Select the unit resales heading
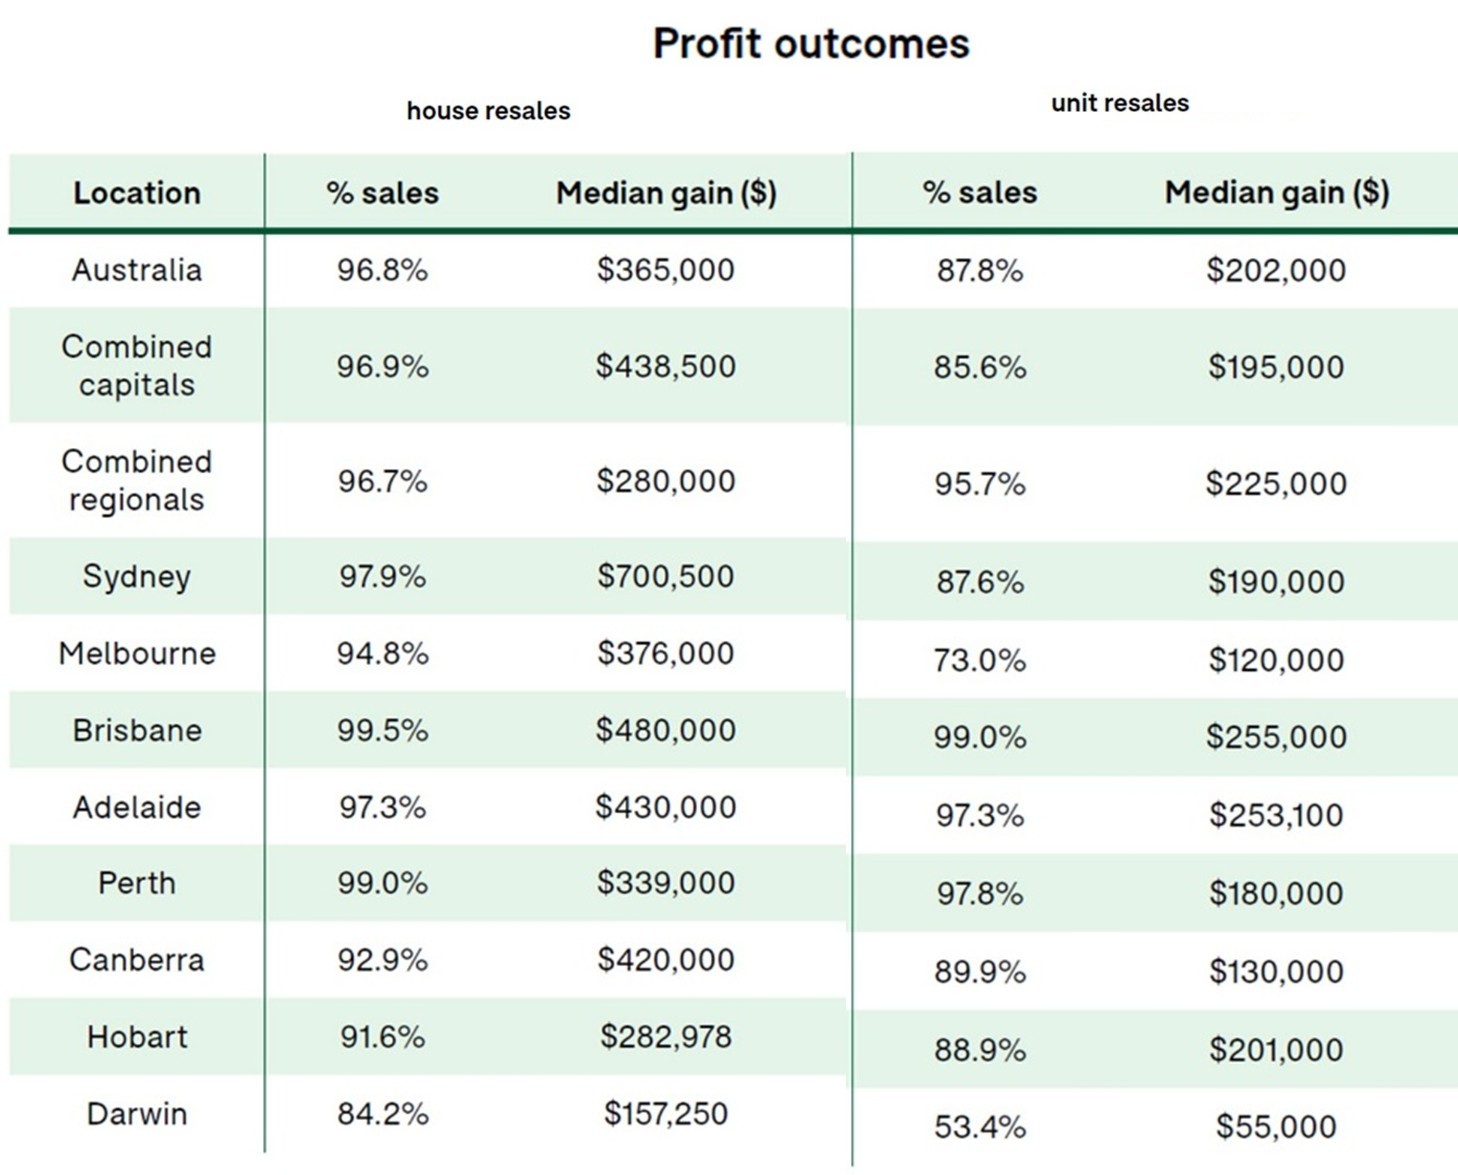Viewport: 1458px width, 1175px height. (x=1120, y=103)
